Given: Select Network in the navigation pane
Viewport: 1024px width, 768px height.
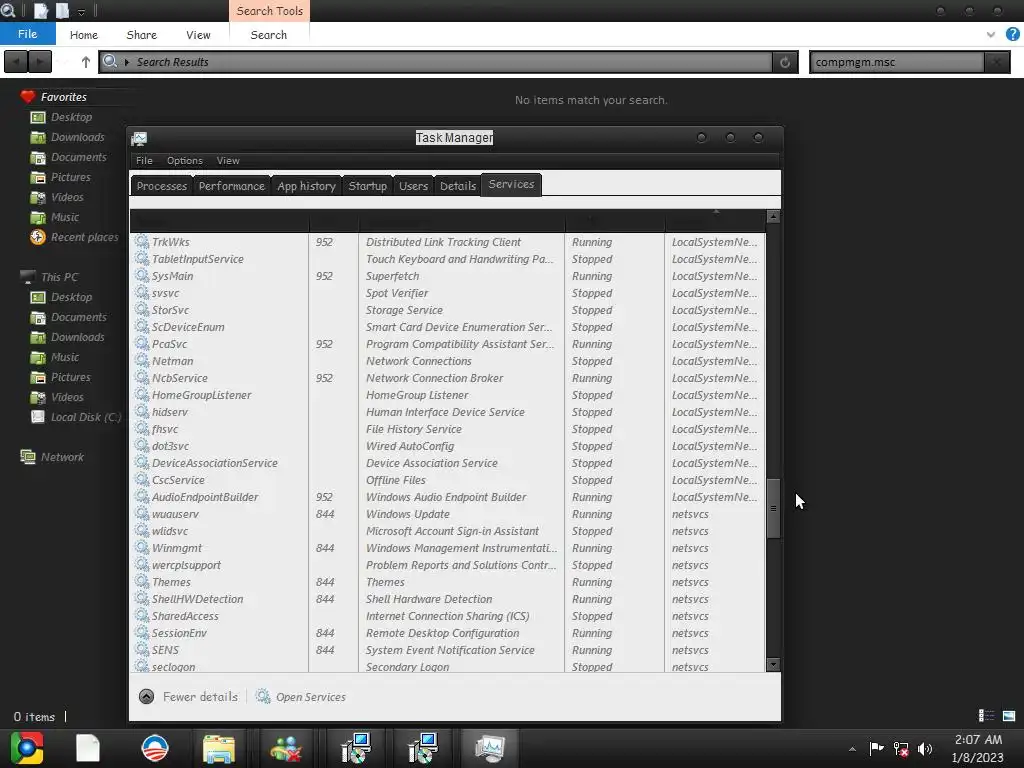Looking at the screenshot, I should tap(62, 457).
